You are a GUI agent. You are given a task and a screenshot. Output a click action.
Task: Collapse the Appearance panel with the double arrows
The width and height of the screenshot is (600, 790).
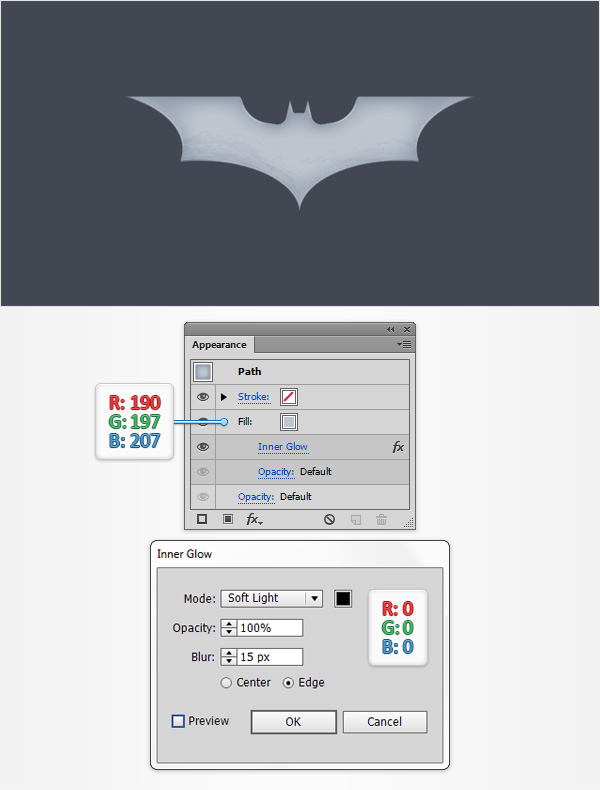point(390,330)
